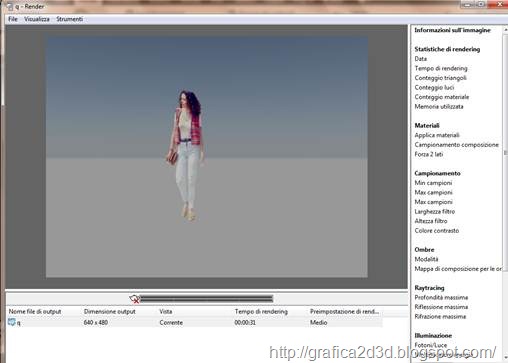Open the File menu
Image resolution: width=508 pixels, height=363 pixels.
click(x=13, y=19)
